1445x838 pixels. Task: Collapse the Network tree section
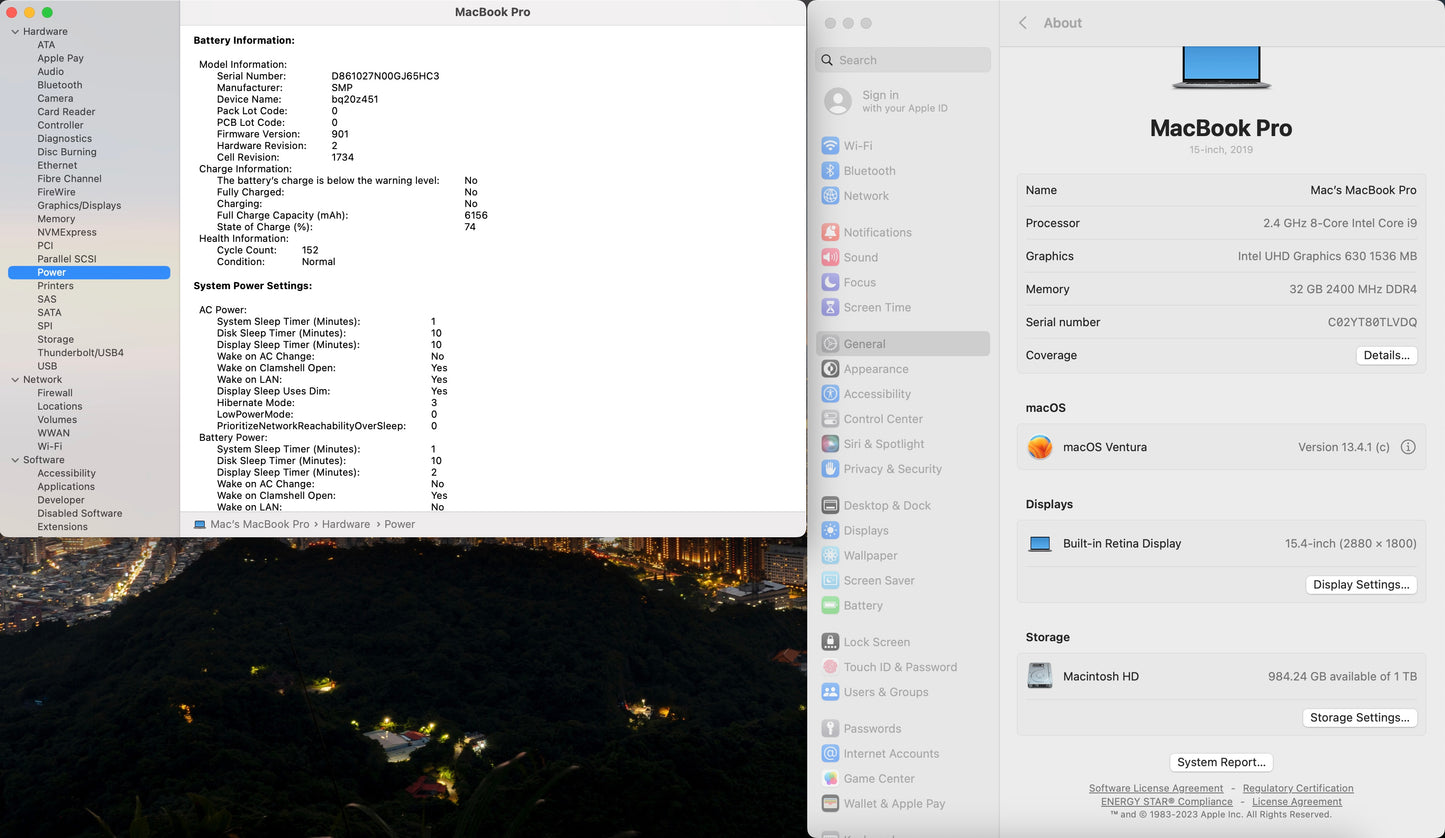point(15,380)
